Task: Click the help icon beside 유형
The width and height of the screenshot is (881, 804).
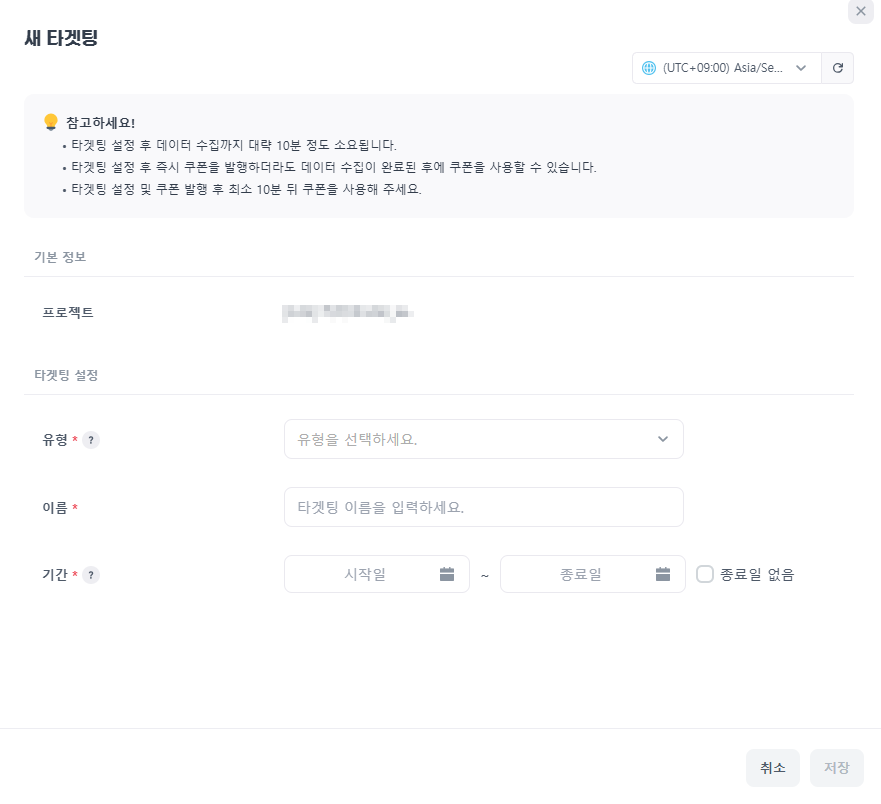Action: (91, 440)
